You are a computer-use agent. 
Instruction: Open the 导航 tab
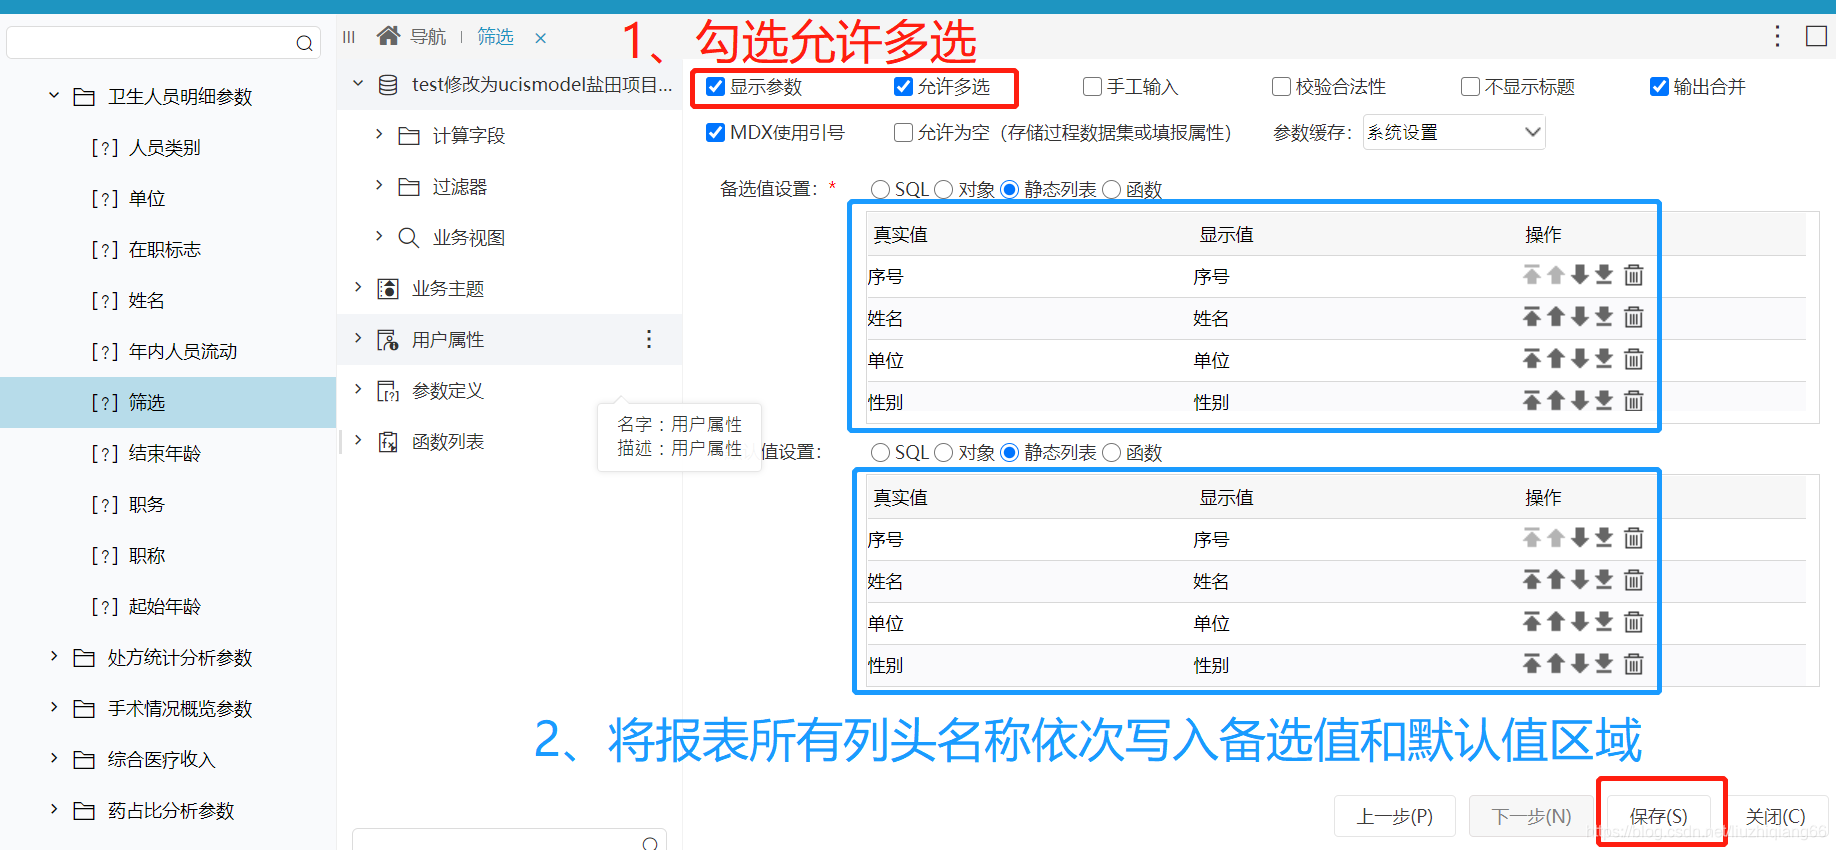[428, 37]
